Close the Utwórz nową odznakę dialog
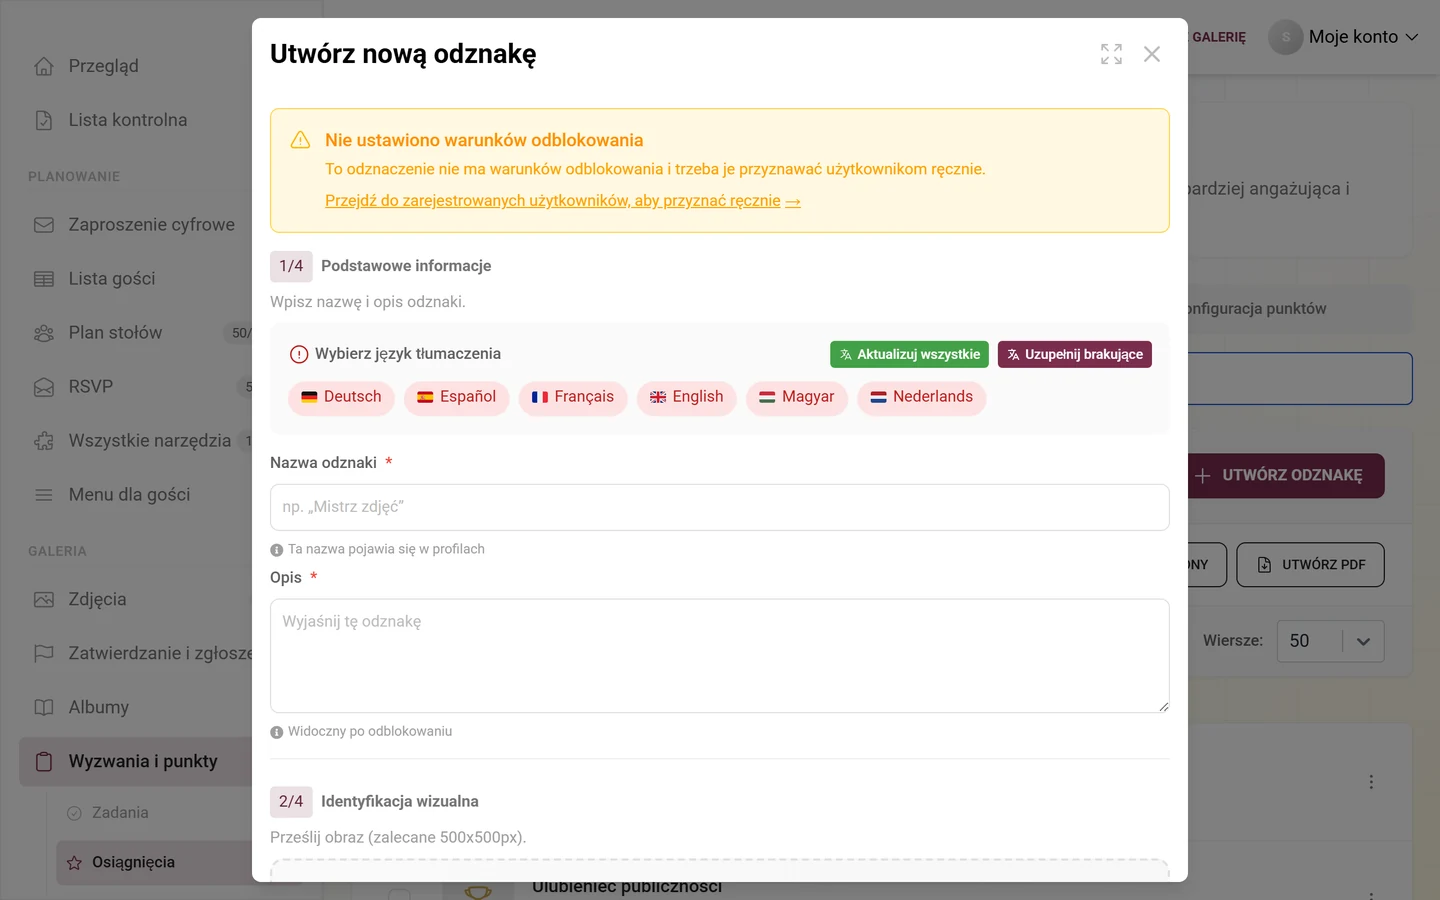The image size is (1440, 900). click(x=1152, y=54)
